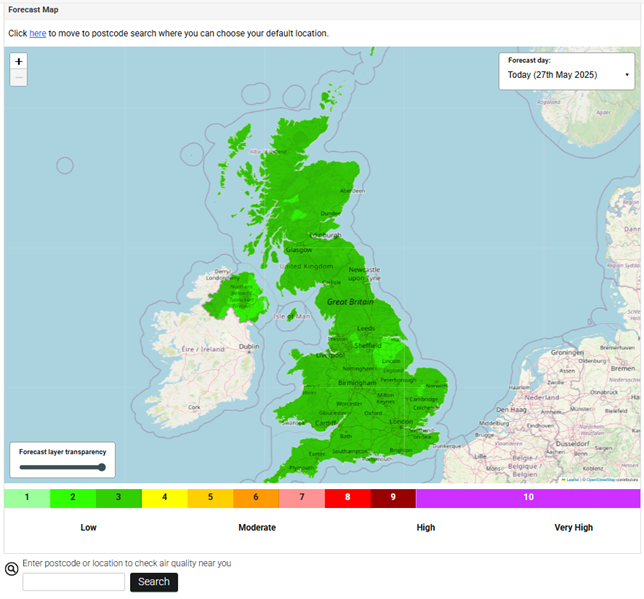Click Dundee on the map
Image resolution: width=644 pixels, height=599 pixels.
(330, 214)
